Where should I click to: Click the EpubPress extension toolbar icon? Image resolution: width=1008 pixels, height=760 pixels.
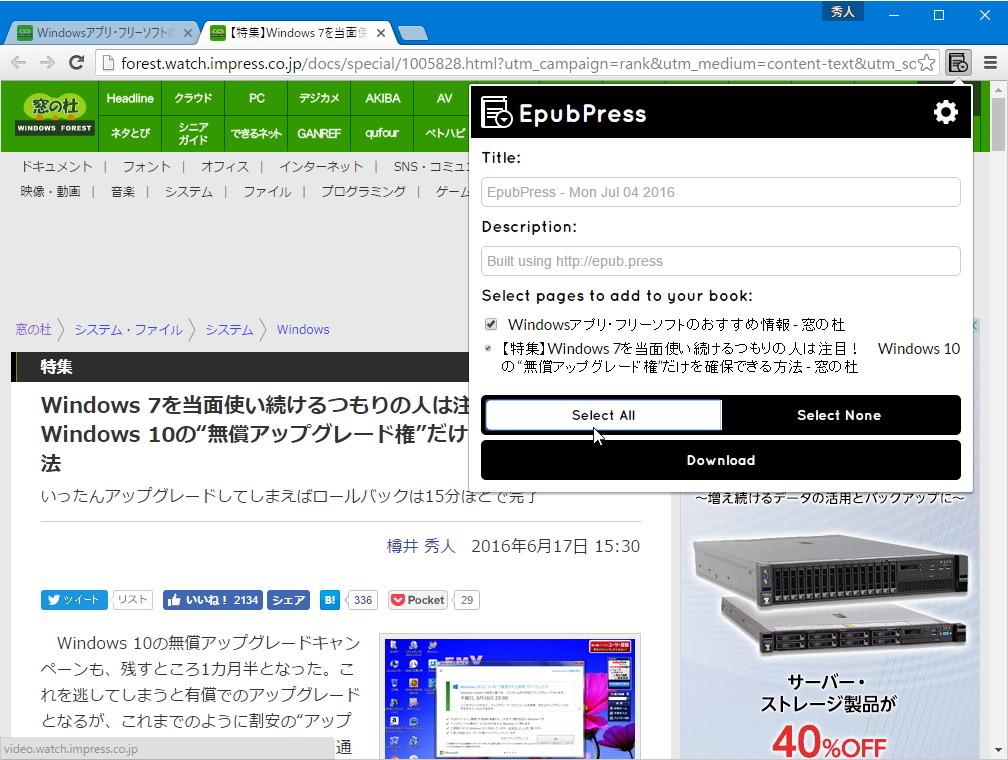(958, 63)
